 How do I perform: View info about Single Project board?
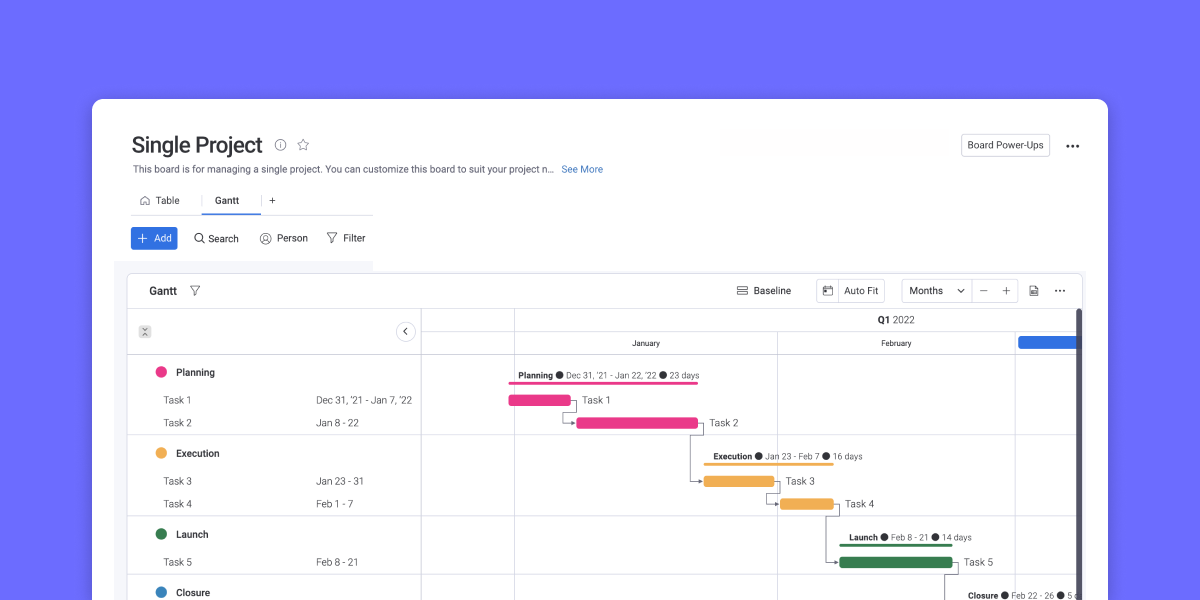point(280,145)
